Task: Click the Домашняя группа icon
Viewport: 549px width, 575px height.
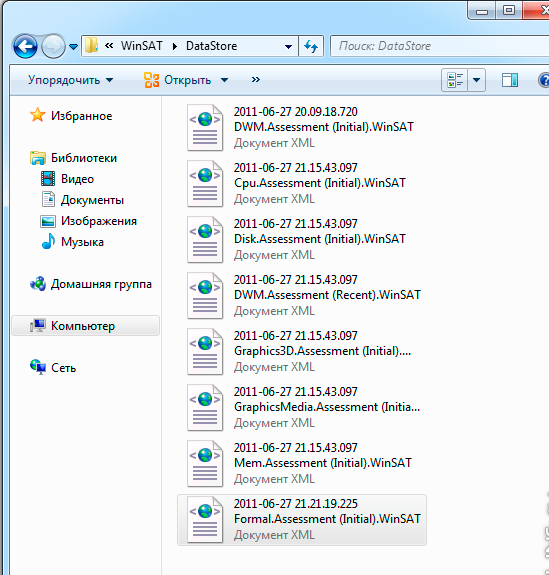Action: coord(38,284)
